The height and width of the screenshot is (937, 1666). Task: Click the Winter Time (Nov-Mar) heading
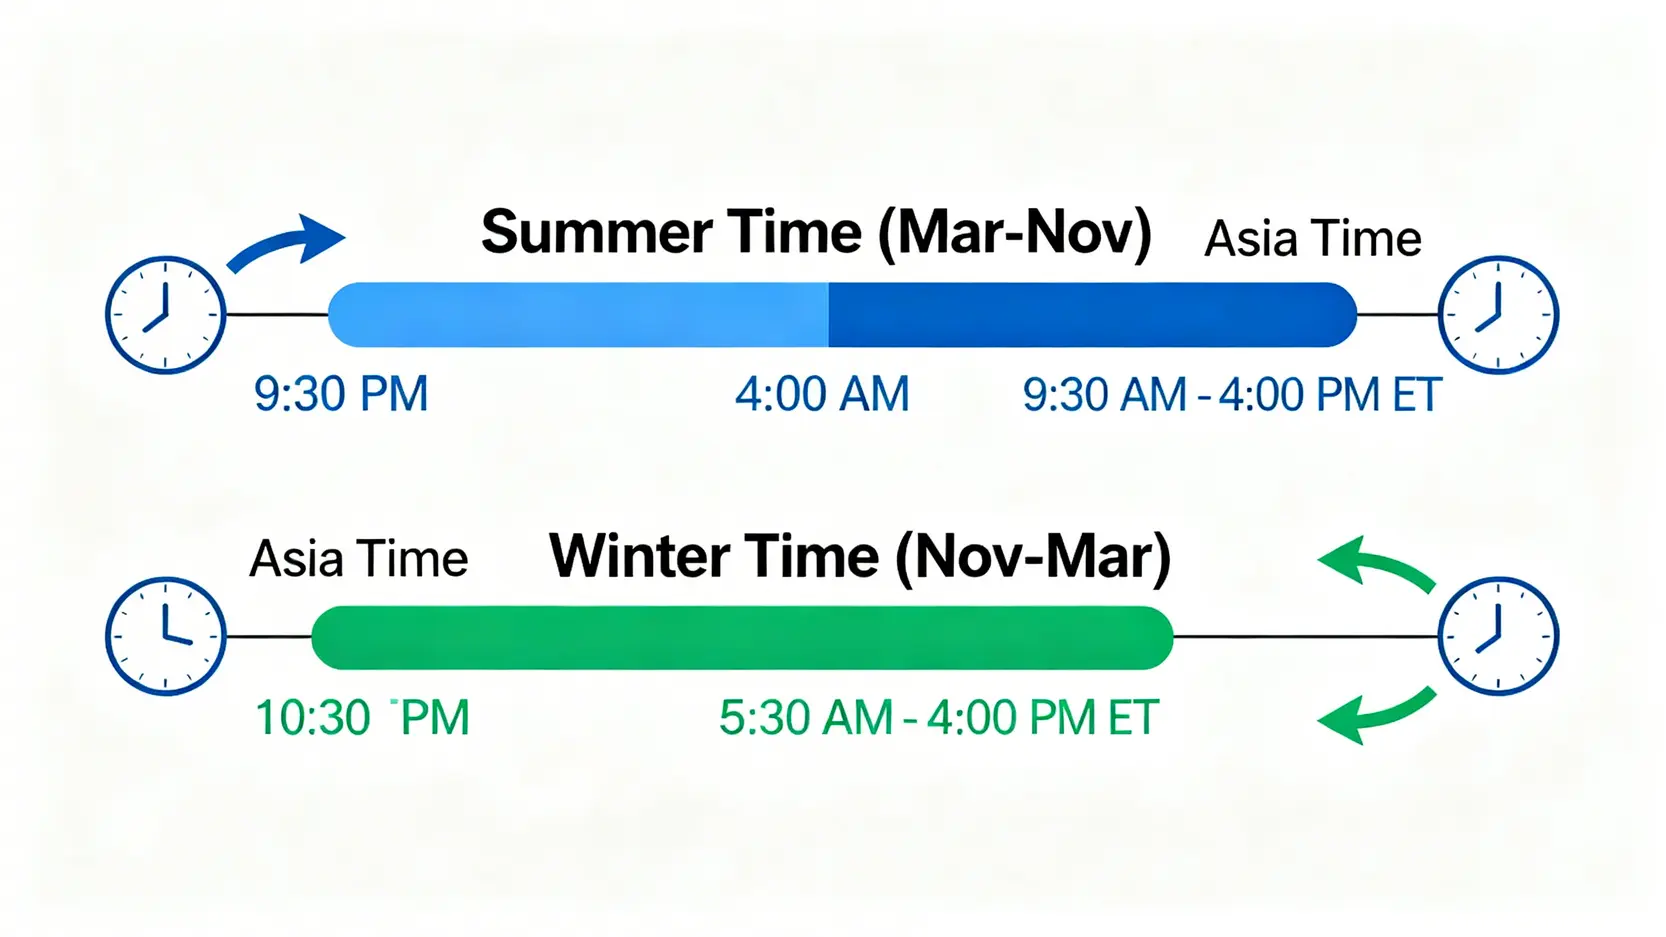coord(860,557)
